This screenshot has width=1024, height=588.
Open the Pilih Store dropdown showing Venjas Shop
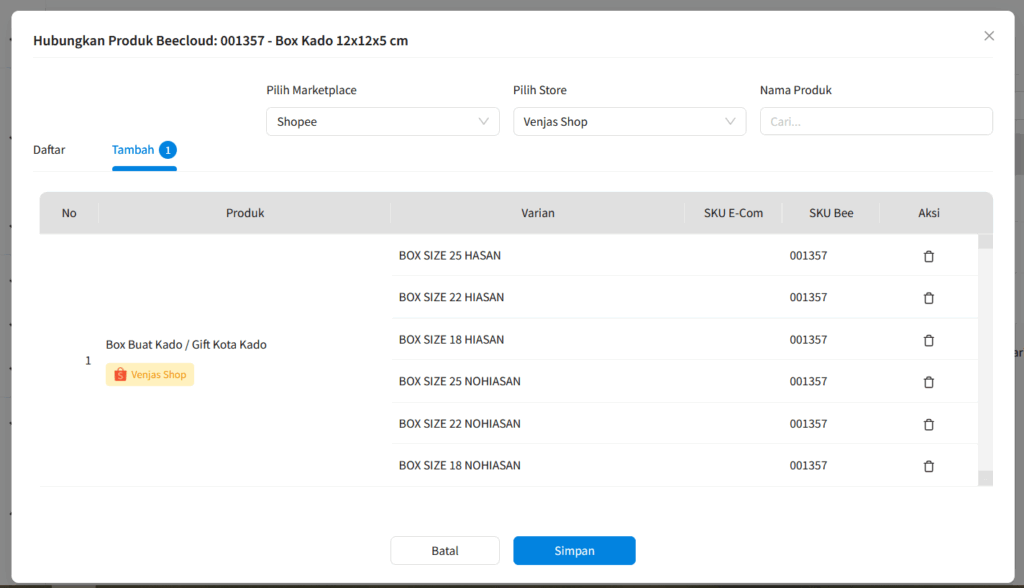click(x=629, y=121)
